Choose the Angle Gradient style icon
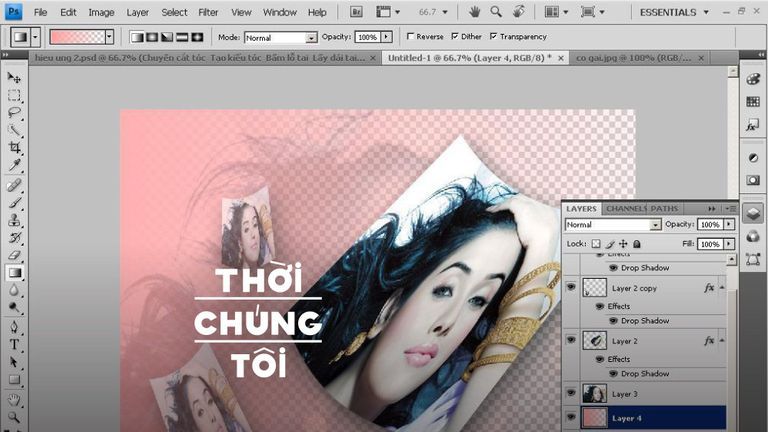Screen dimensions: 768x432 [x=167, y=37]
